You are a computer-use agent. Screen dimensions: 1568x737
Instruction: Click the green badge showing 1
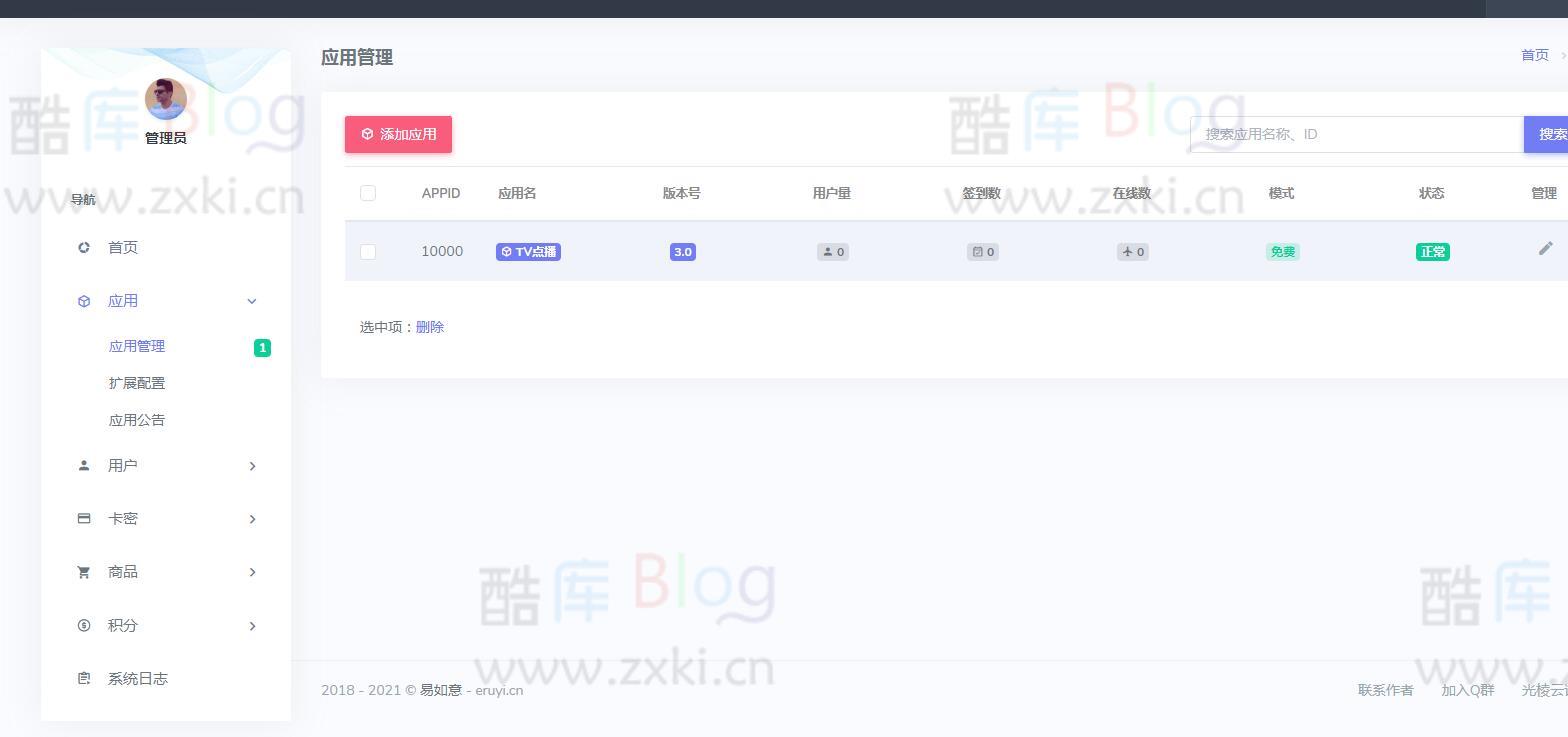[x=262, y=348]
